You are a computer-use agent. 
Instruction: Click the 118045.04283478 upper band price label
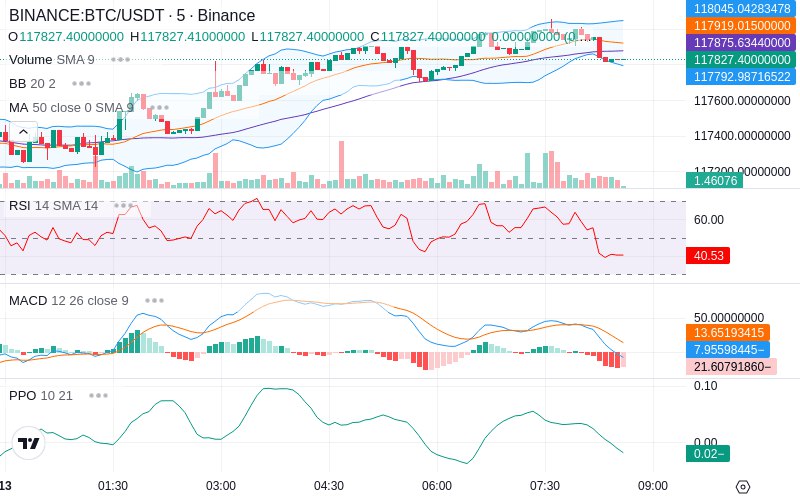tap(741, 9)
